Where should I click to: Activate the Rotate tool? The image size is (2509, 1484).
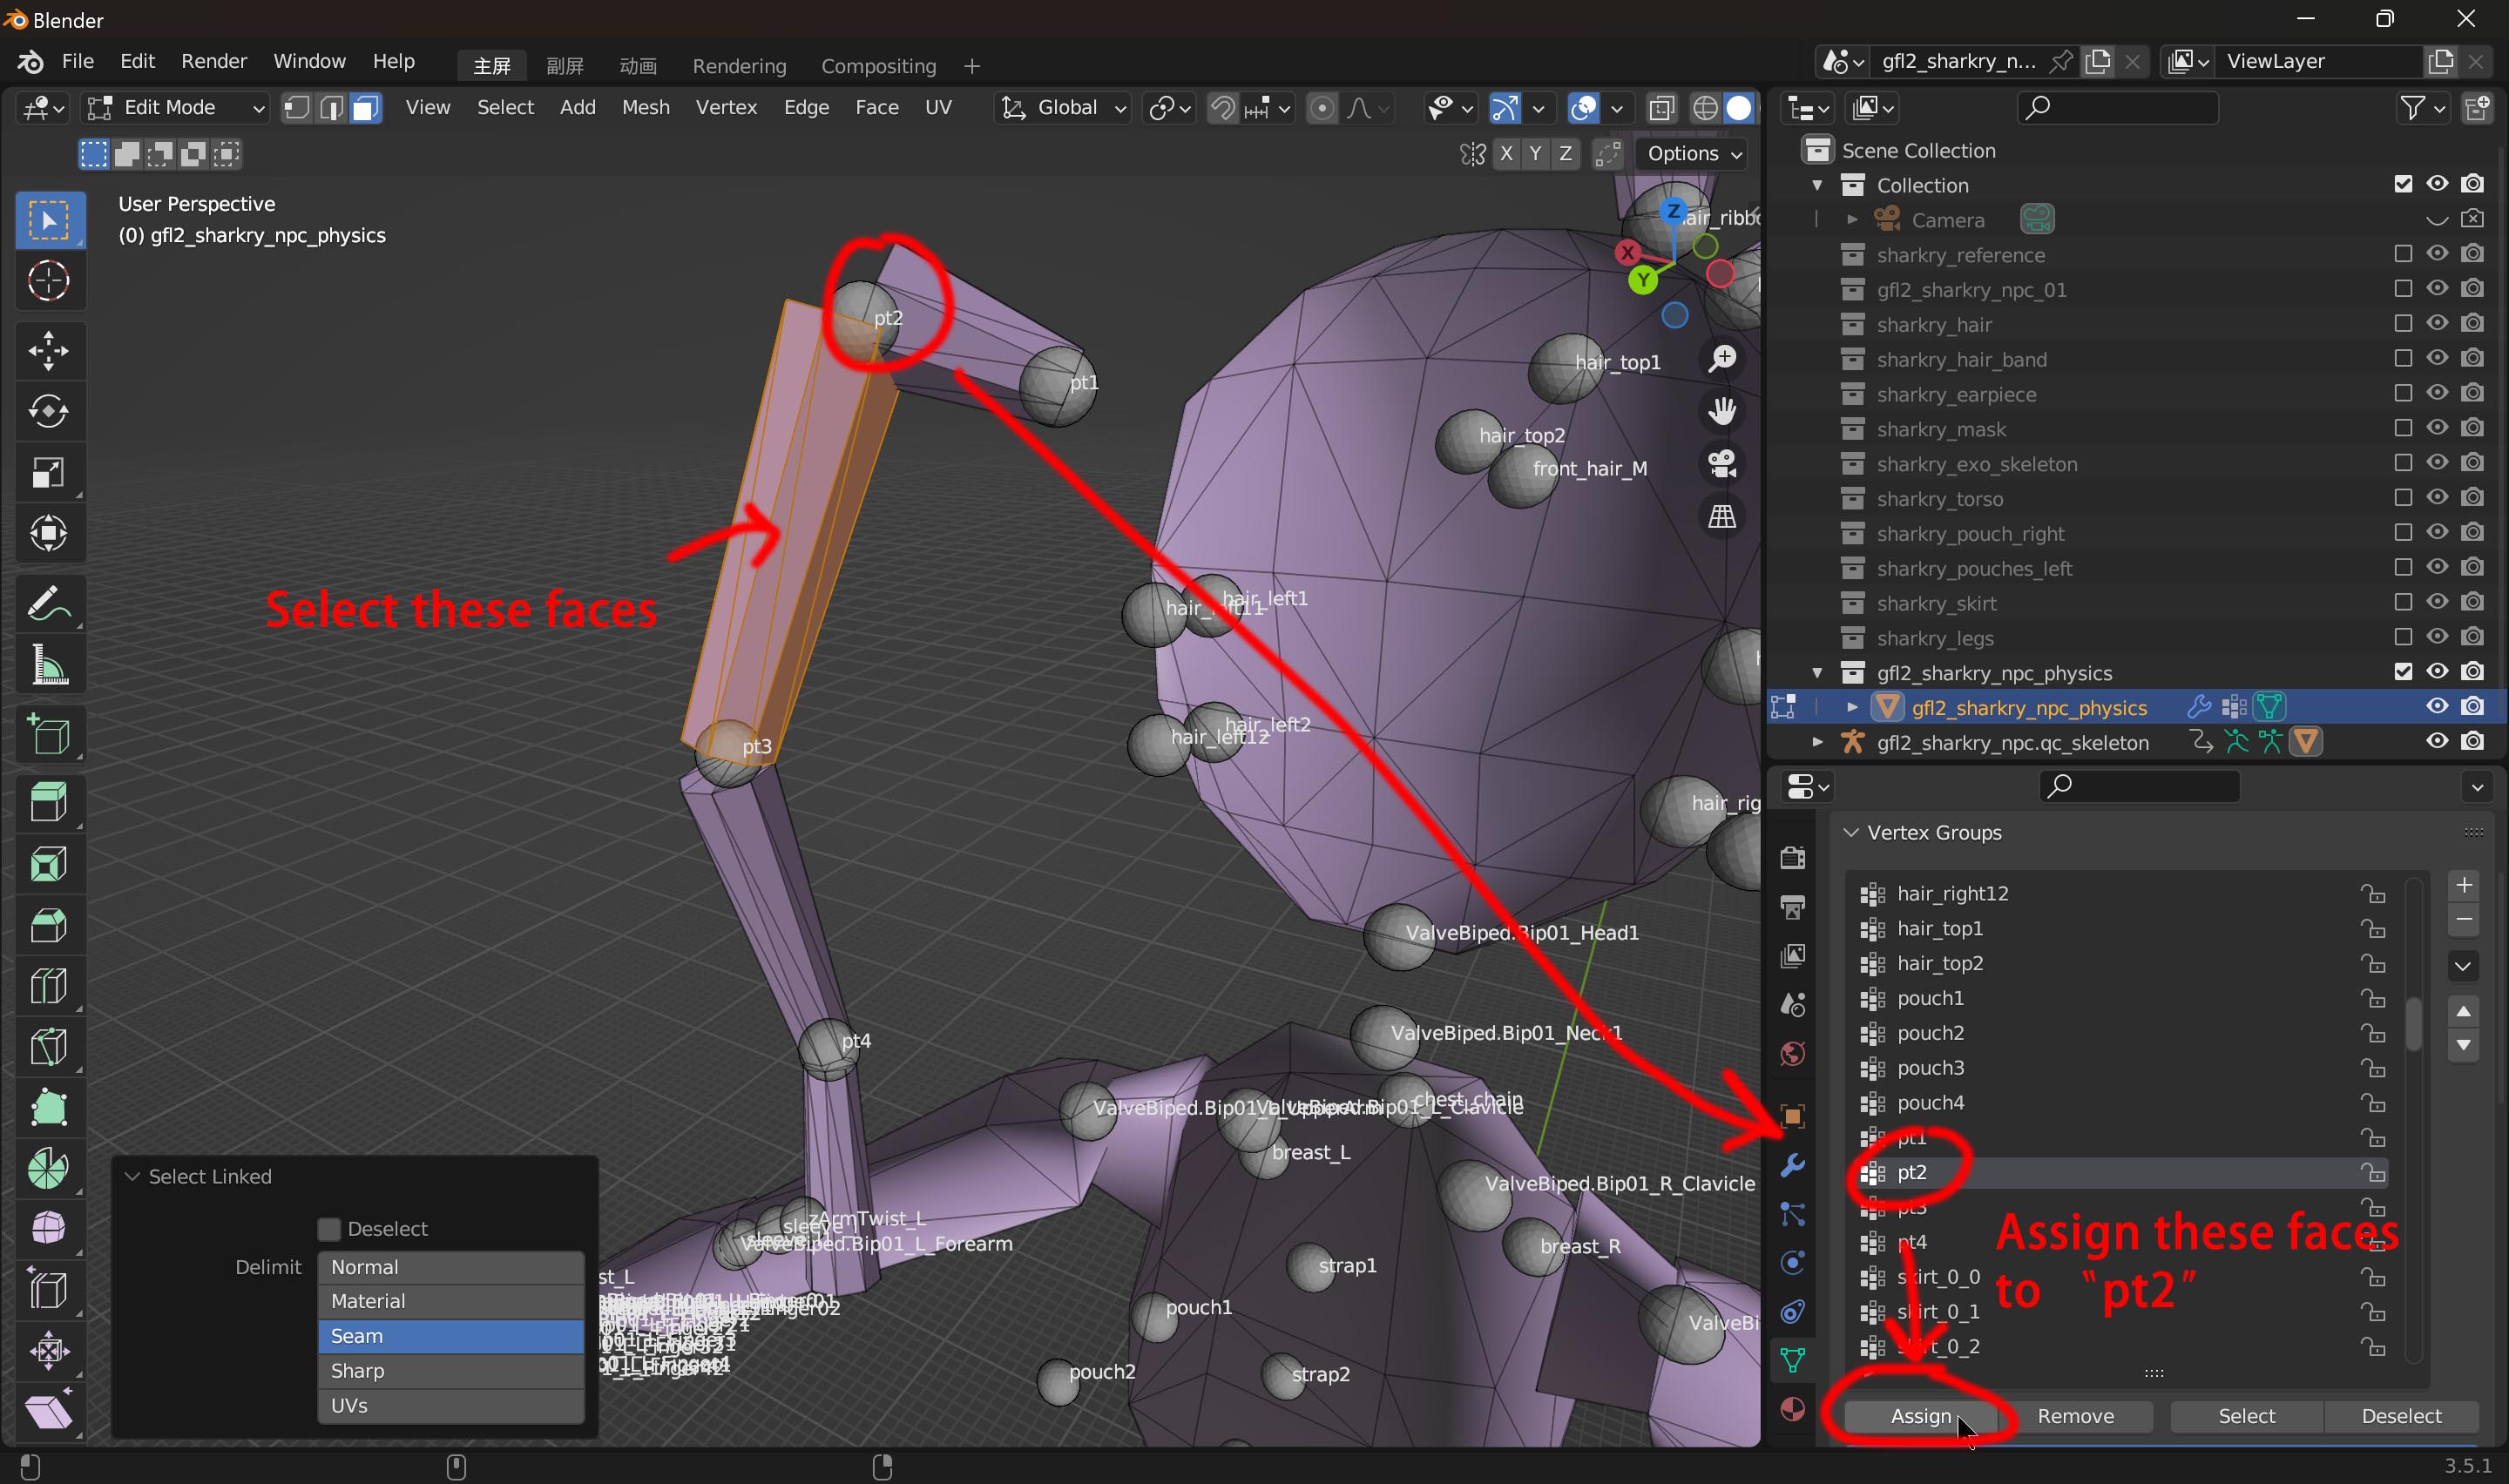point(48,411)
